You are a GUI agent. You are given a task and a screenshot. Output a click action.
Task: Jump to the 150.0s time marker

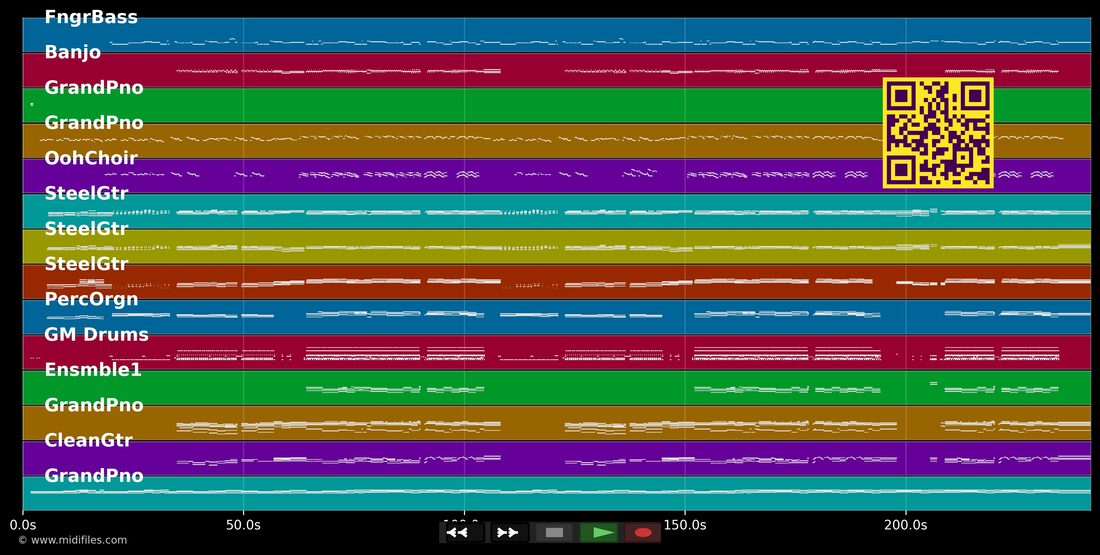[x=685, y=524]
